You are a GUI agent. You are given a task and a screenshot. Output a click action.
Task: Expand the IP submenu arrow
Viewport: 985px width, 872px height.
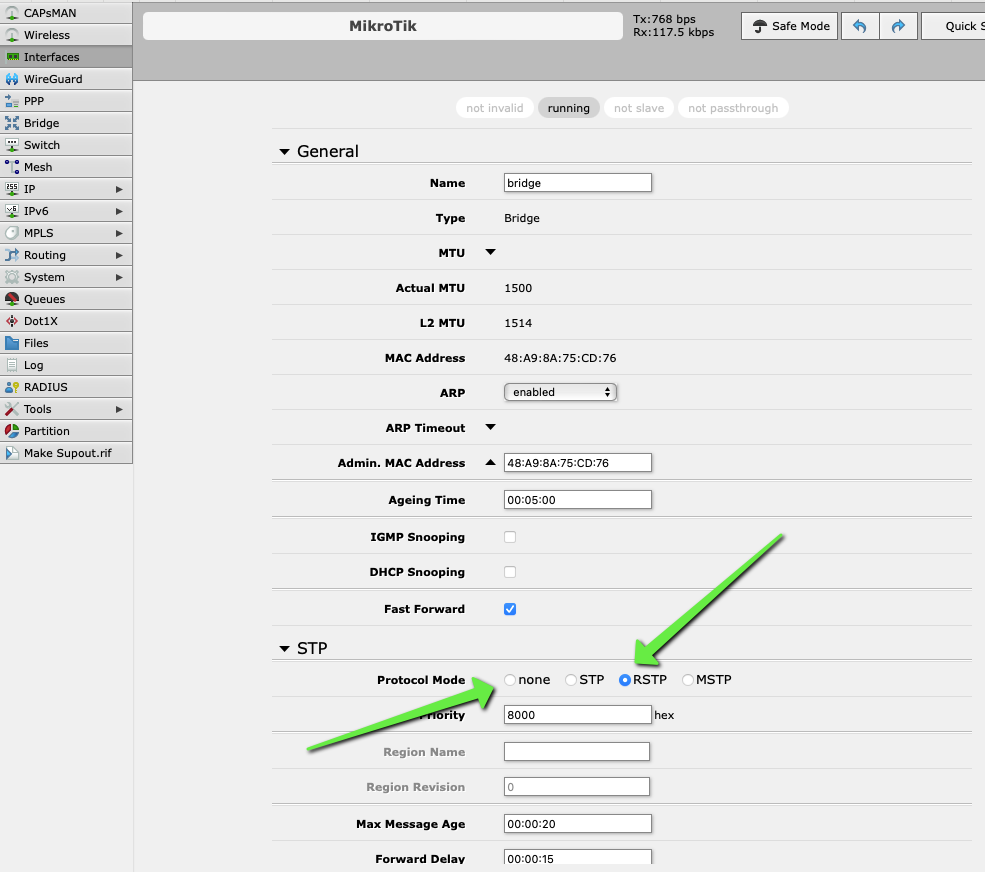(x=119, y=189)
